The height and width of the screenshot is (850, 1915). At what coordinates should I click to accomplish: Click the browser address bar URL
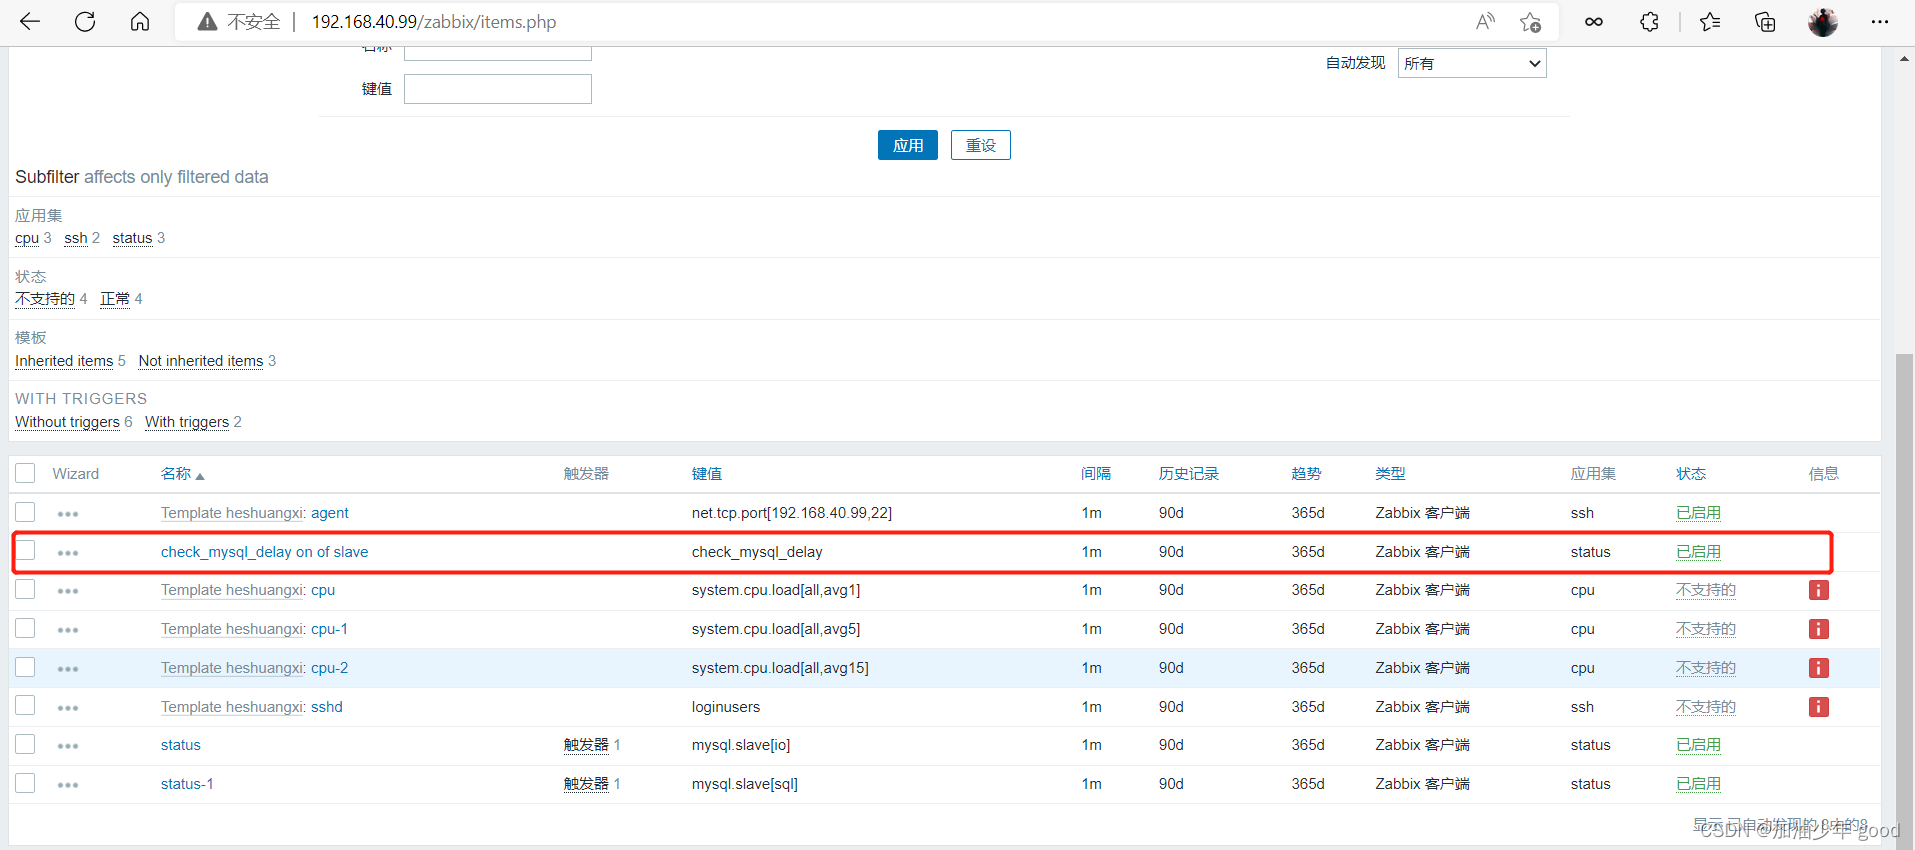click(434, 22)
